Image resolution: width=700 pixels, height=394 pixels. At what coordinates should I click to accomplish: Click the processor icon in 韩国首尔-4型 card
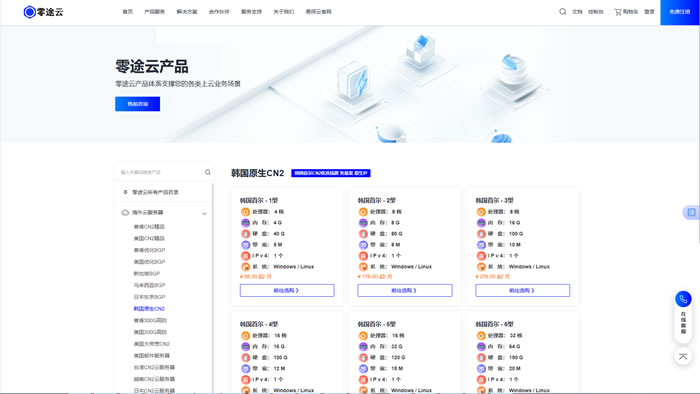point(245,336)
